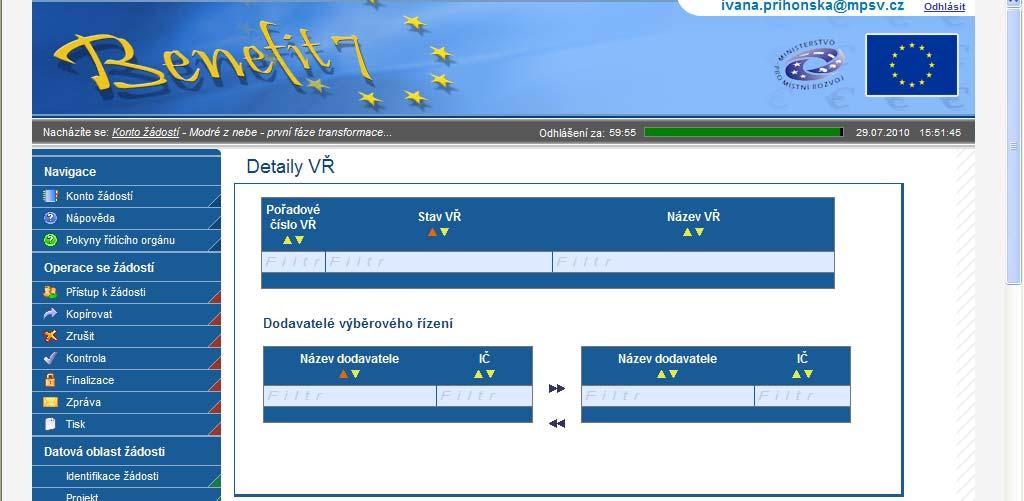Viewport: 1024px width, 501px height.
Task: Sort right table Název dodavatele descending
Action: (673, 374)
